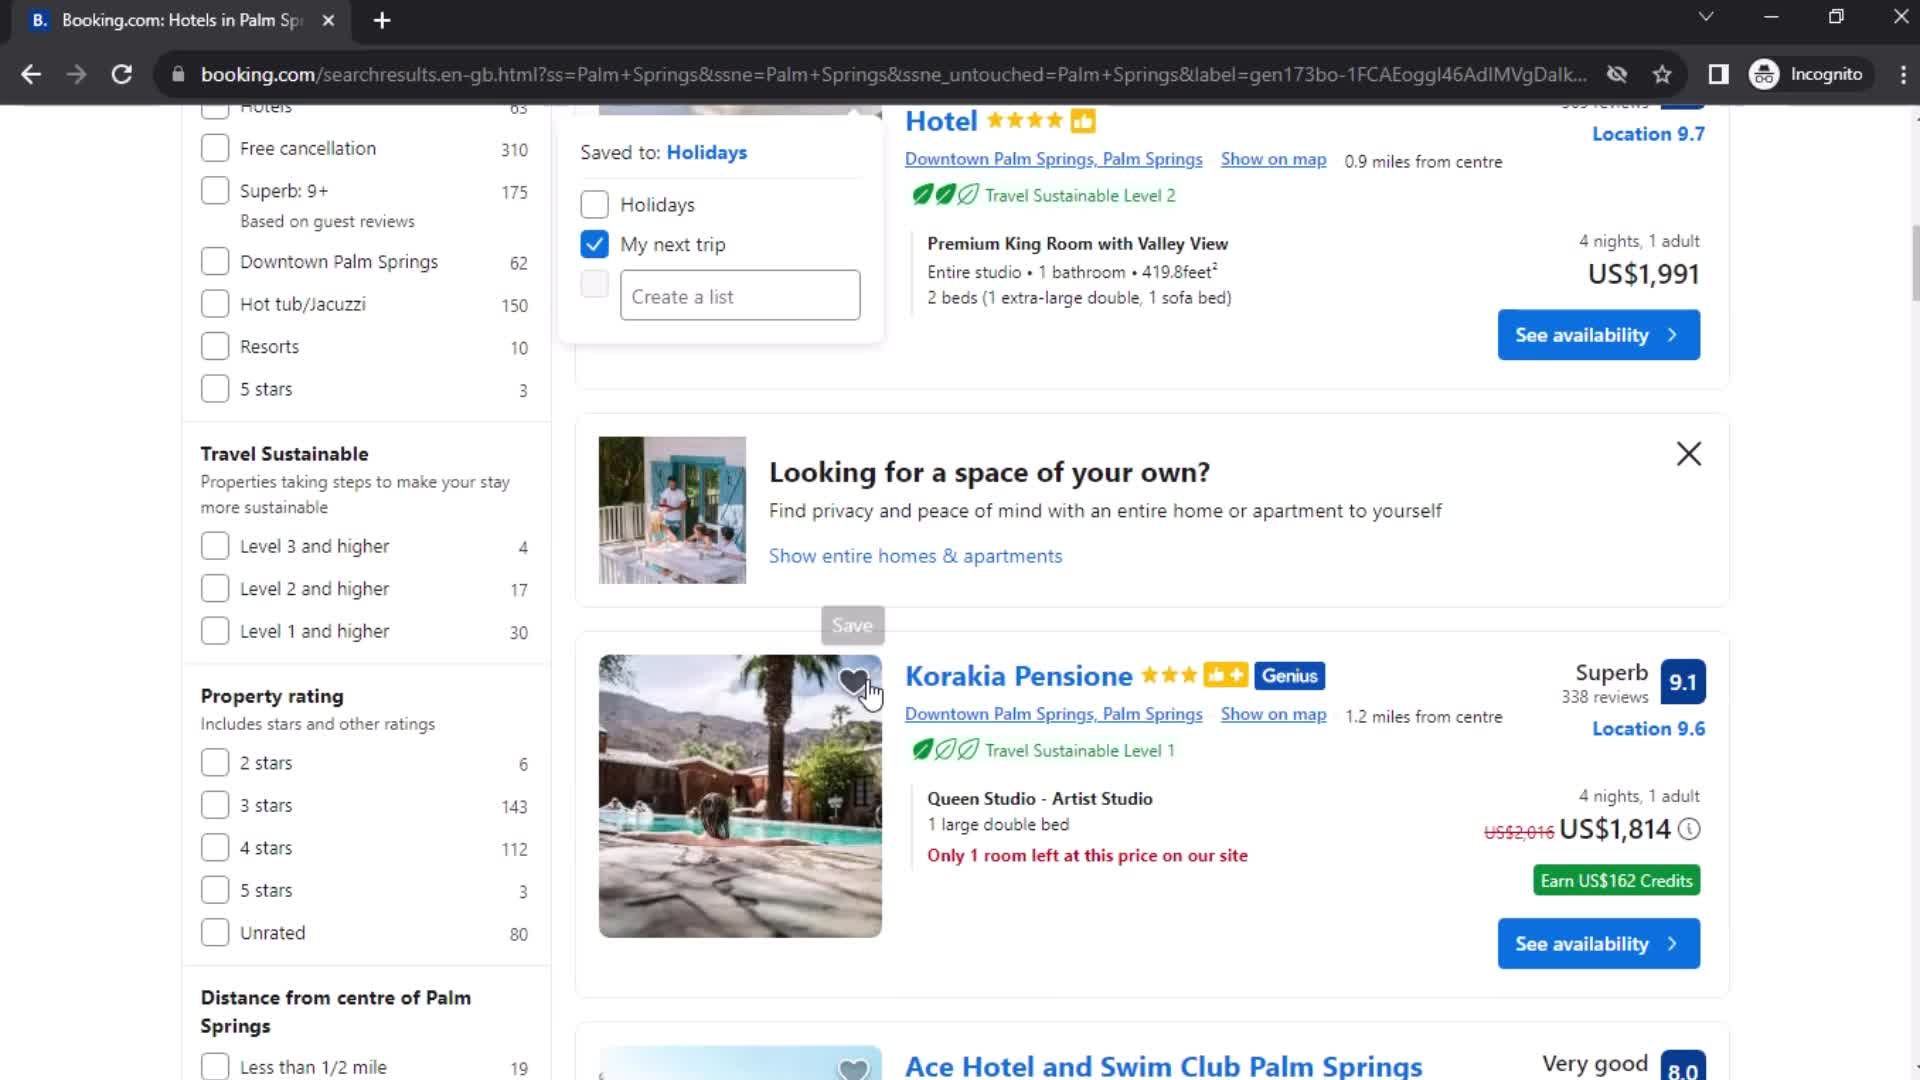Select Level 2 and higher sustainability filter

(215, 589)
